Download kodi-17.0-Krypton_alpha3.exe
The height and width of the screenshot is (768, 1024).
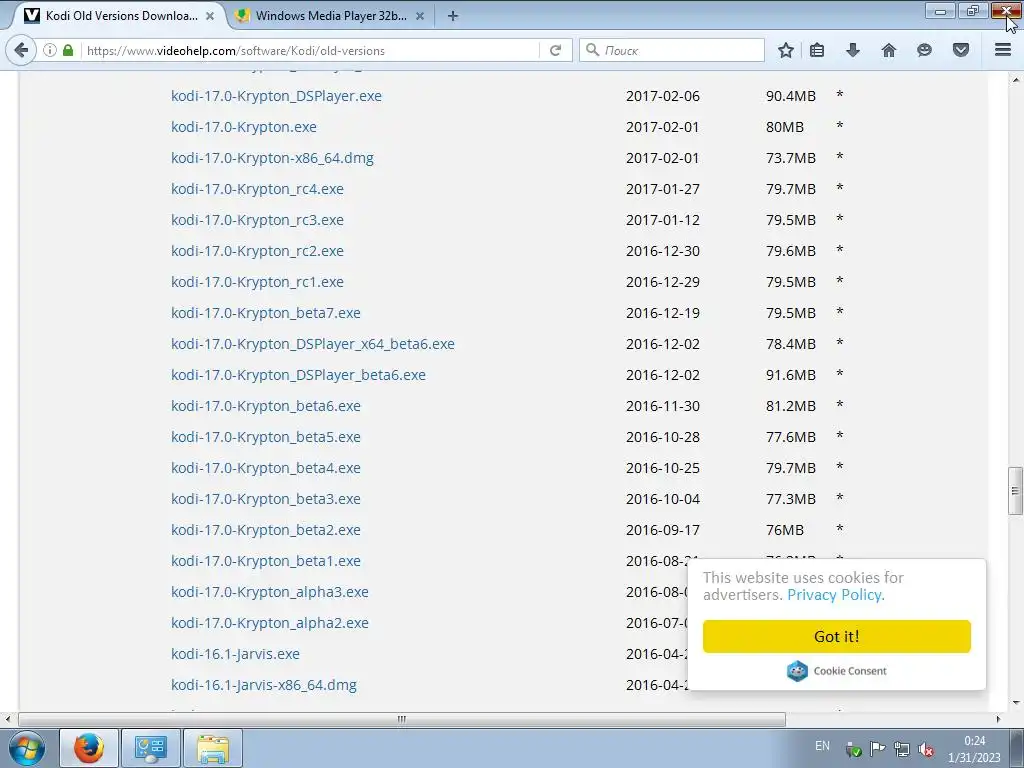coord(270,592)
